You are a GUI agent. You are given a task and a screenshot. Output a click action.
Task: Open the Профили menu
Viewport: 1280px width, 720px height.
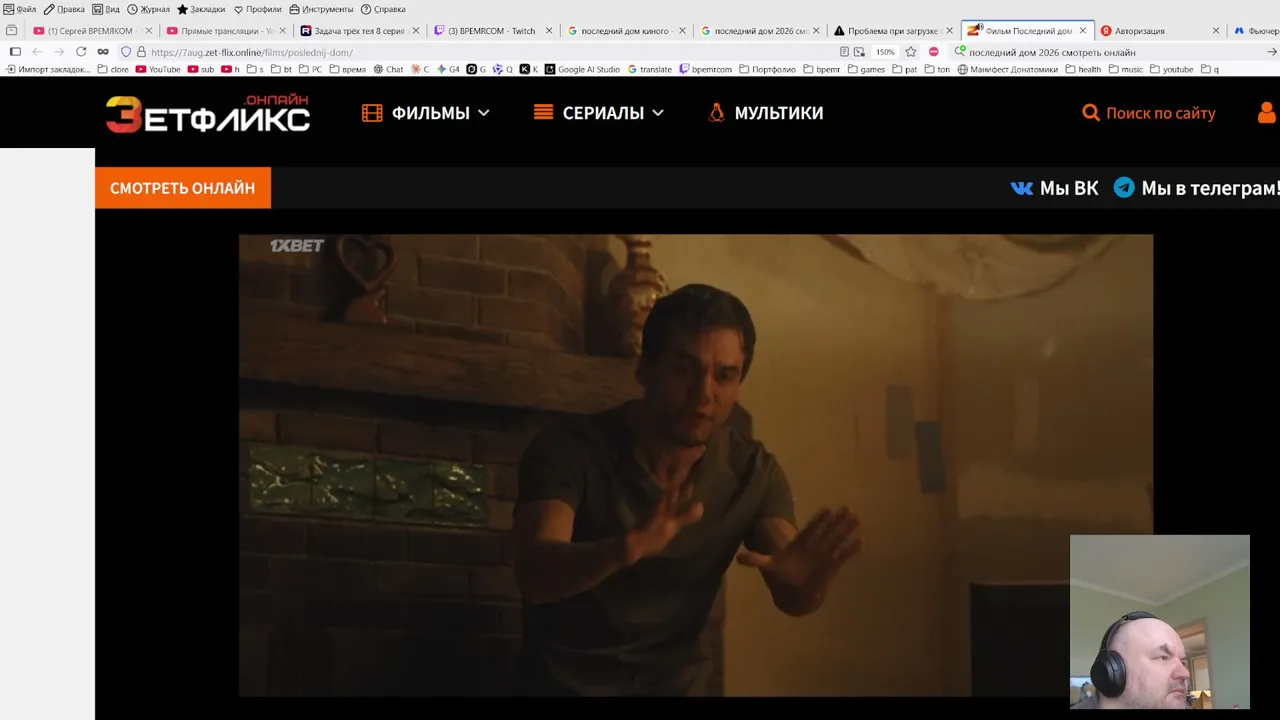[258, 9]
